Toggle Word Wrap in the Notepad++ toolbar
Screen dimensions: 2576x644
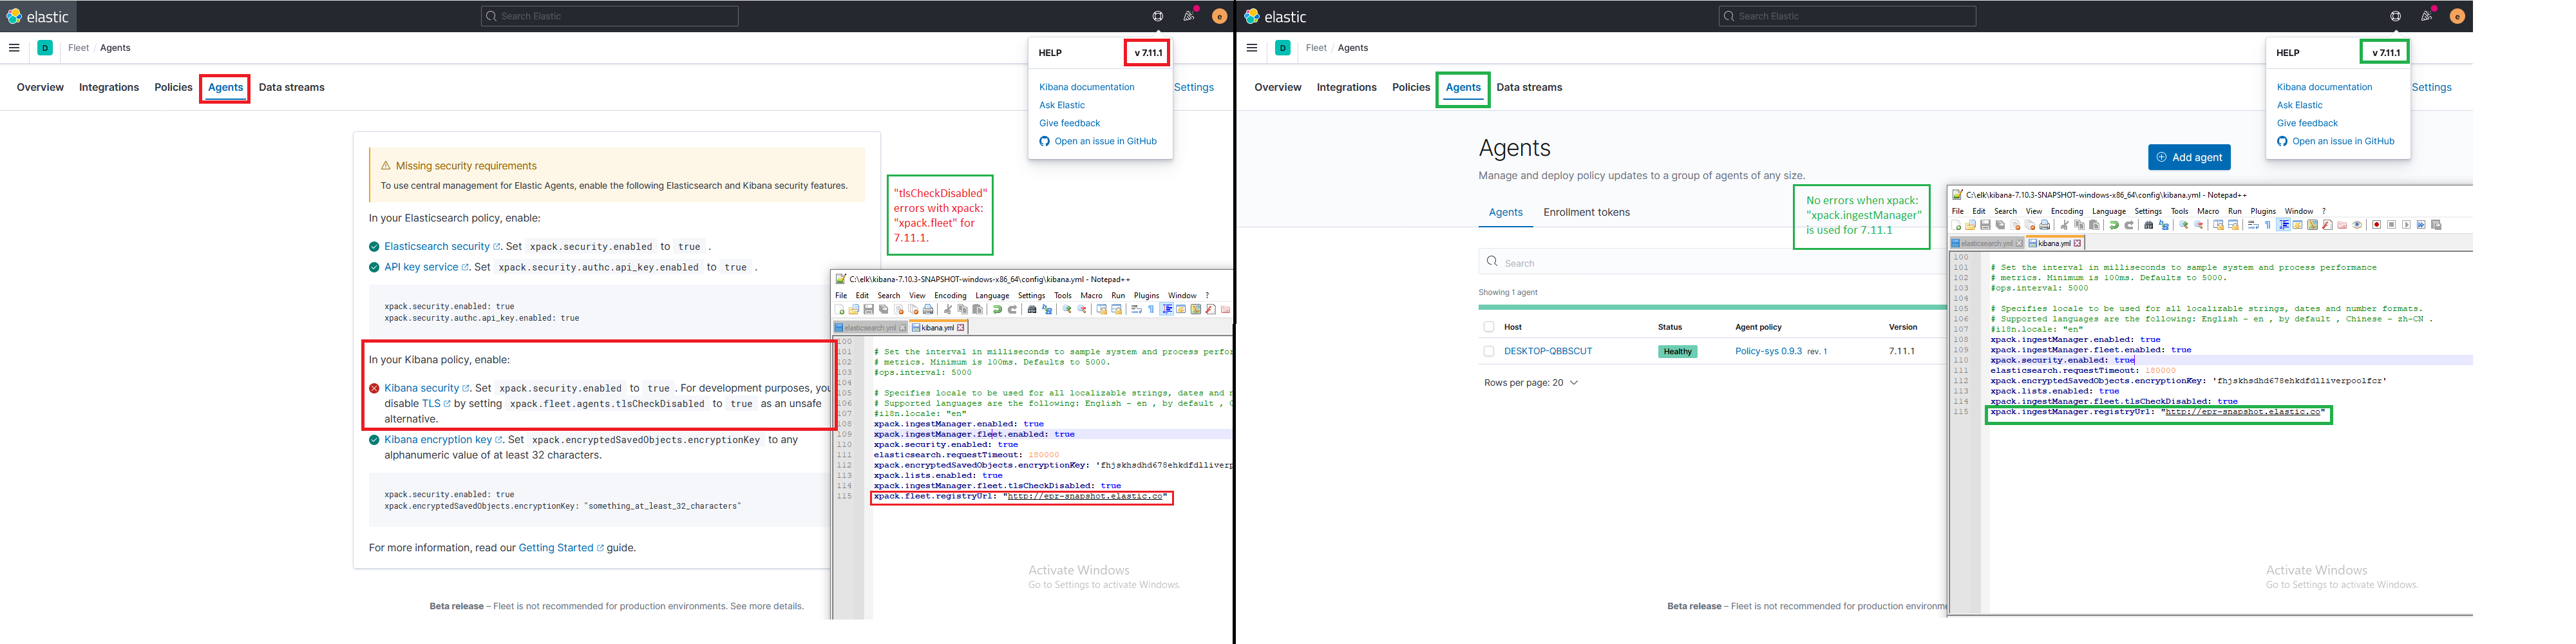click(x=2254, y=225)
